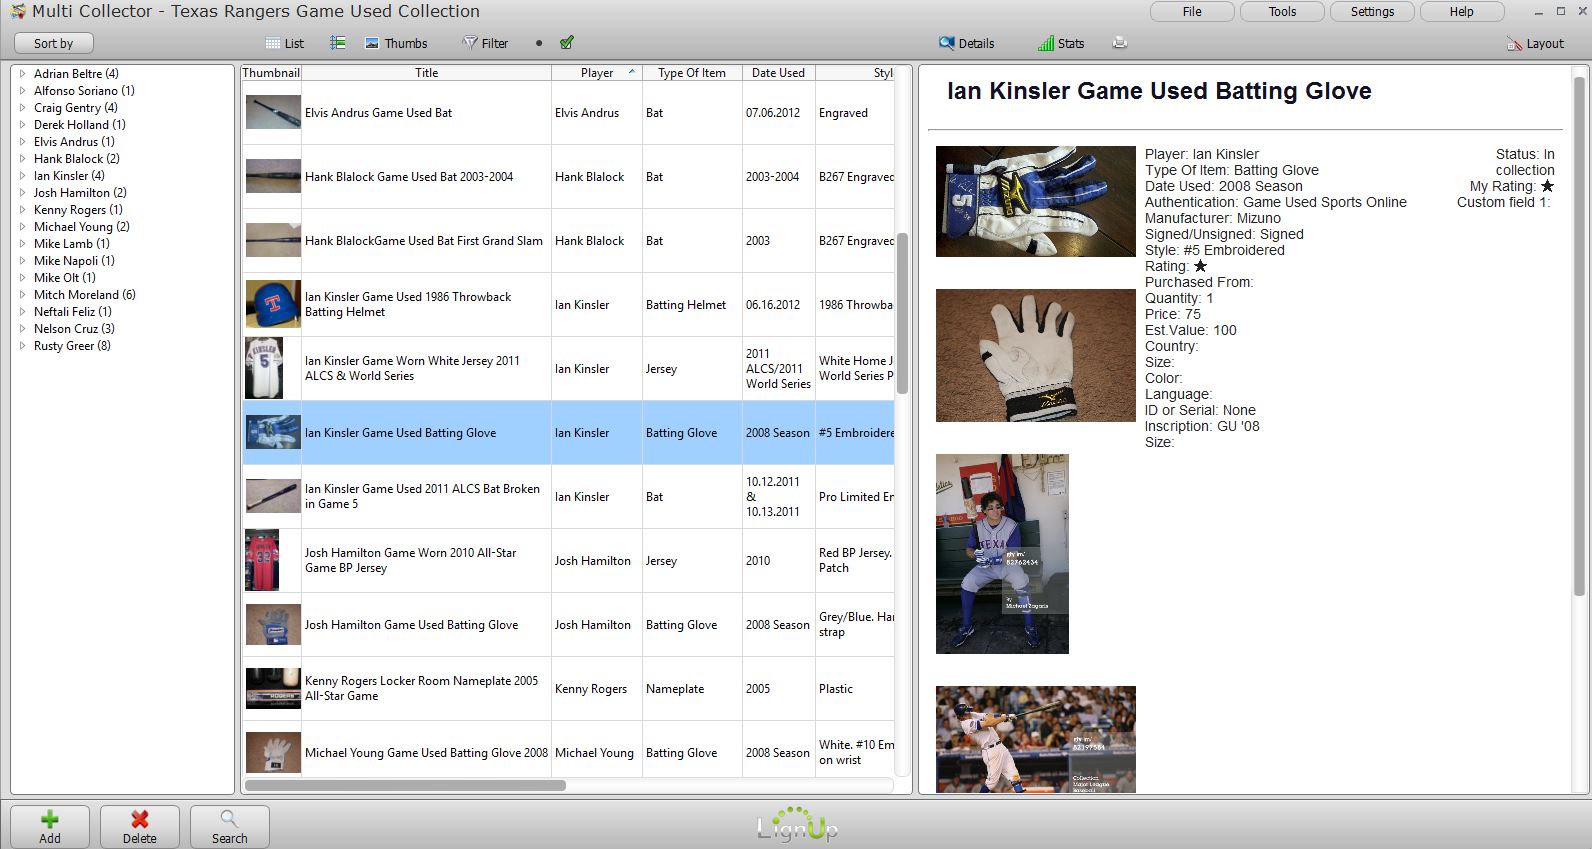The width and height of the screenshot is (1592, 849).
Task: Open the Settings menu
Action: tap(1372, 12)
